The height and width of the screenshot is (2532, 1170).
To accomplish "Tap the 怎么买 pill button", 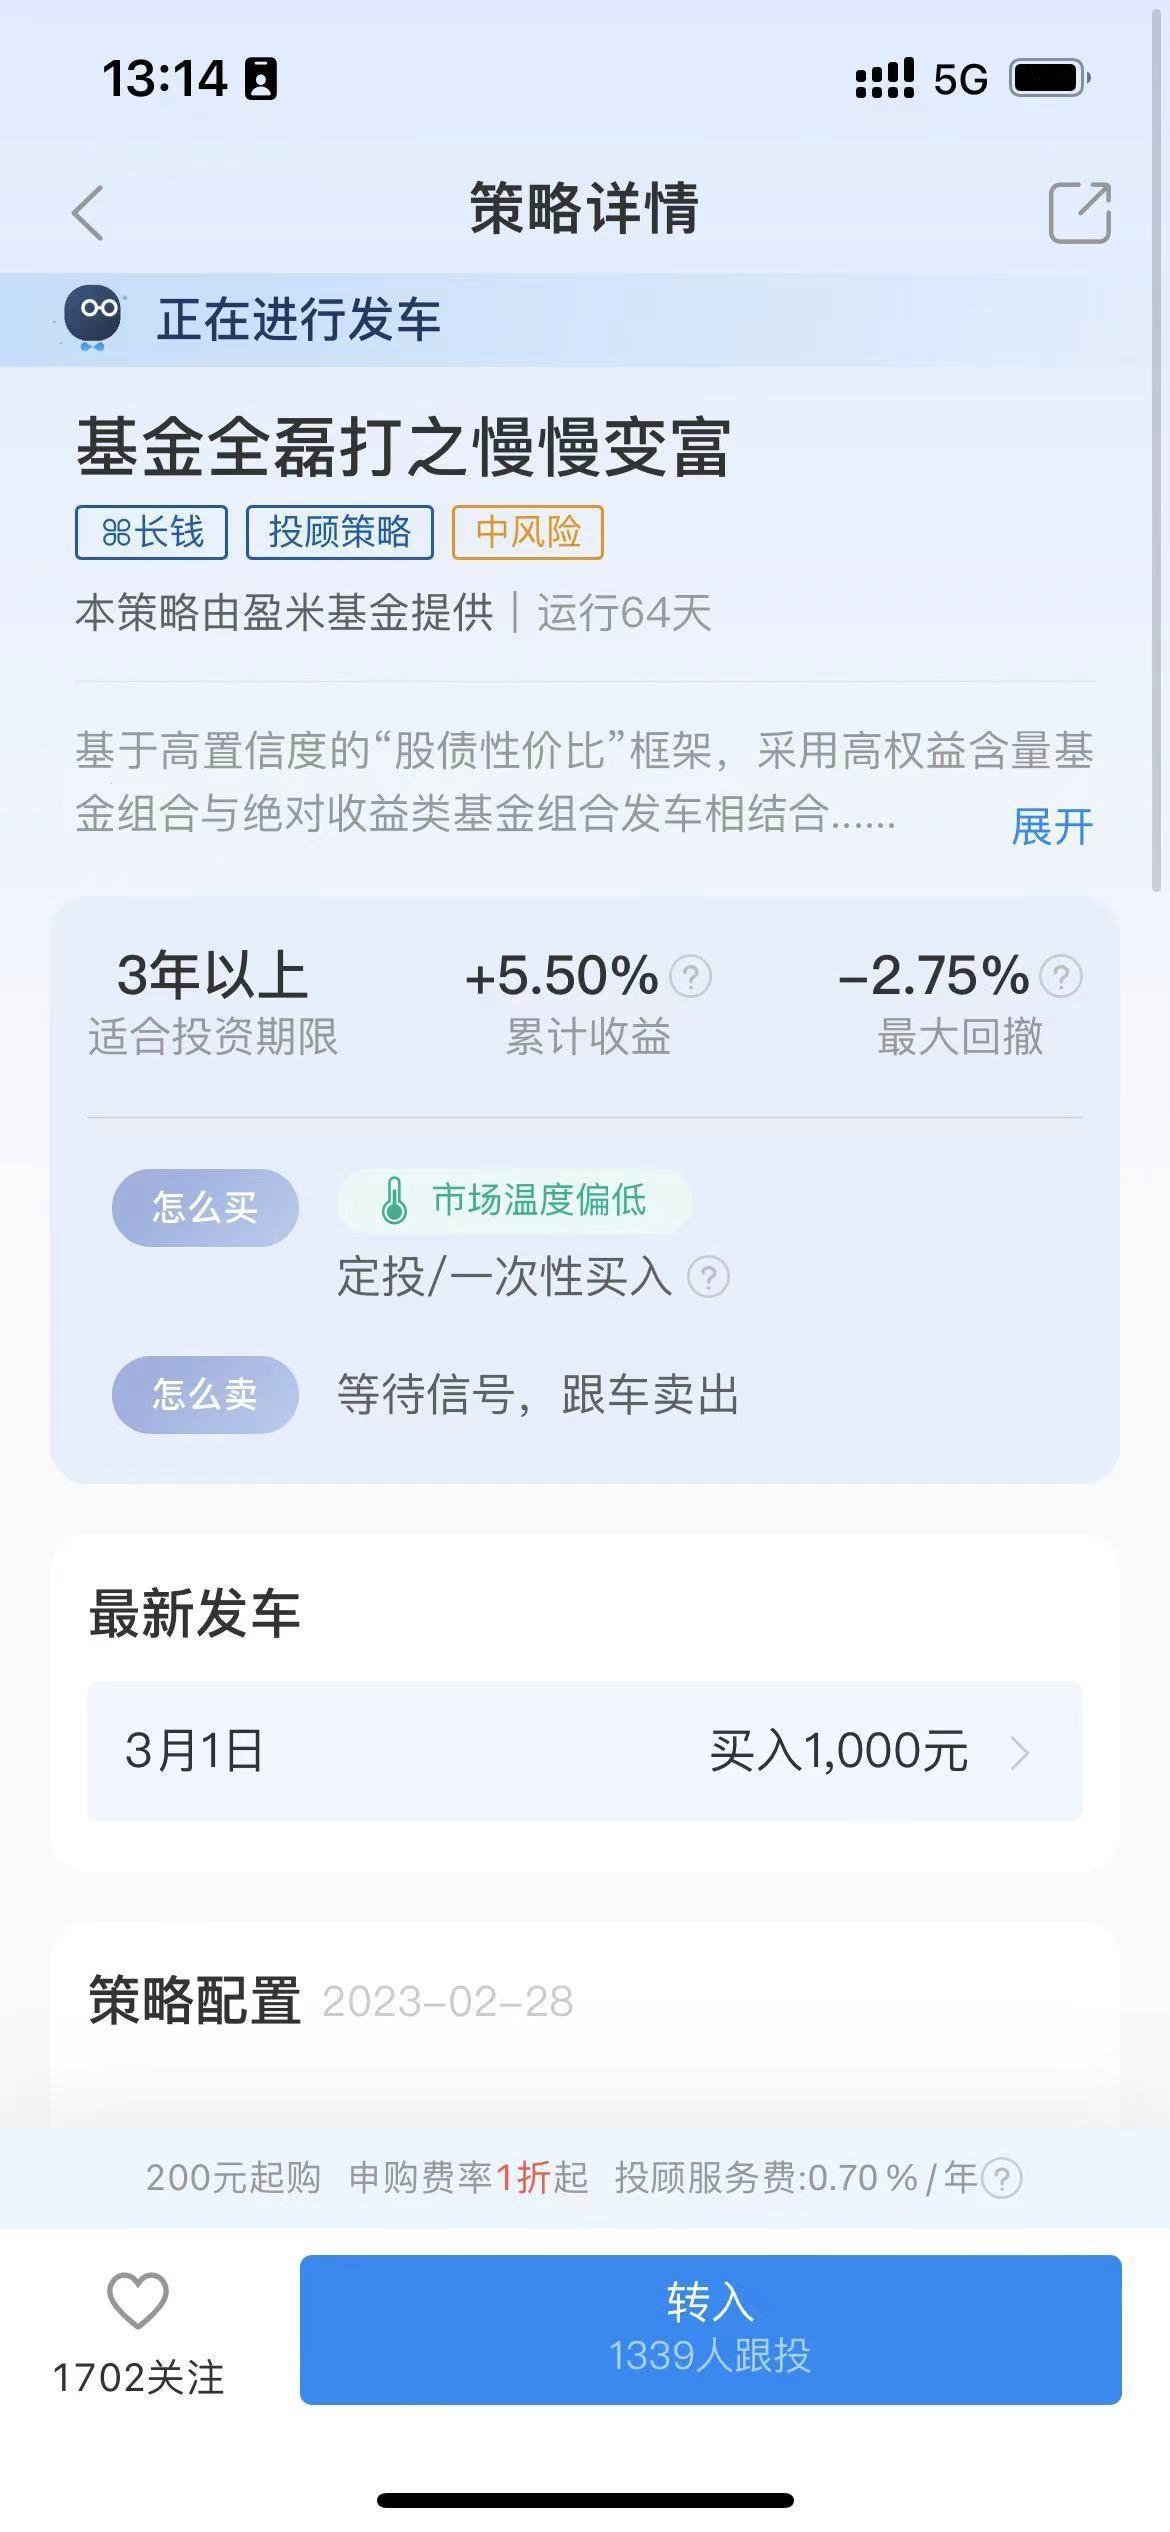I will tap(205, 1207).
